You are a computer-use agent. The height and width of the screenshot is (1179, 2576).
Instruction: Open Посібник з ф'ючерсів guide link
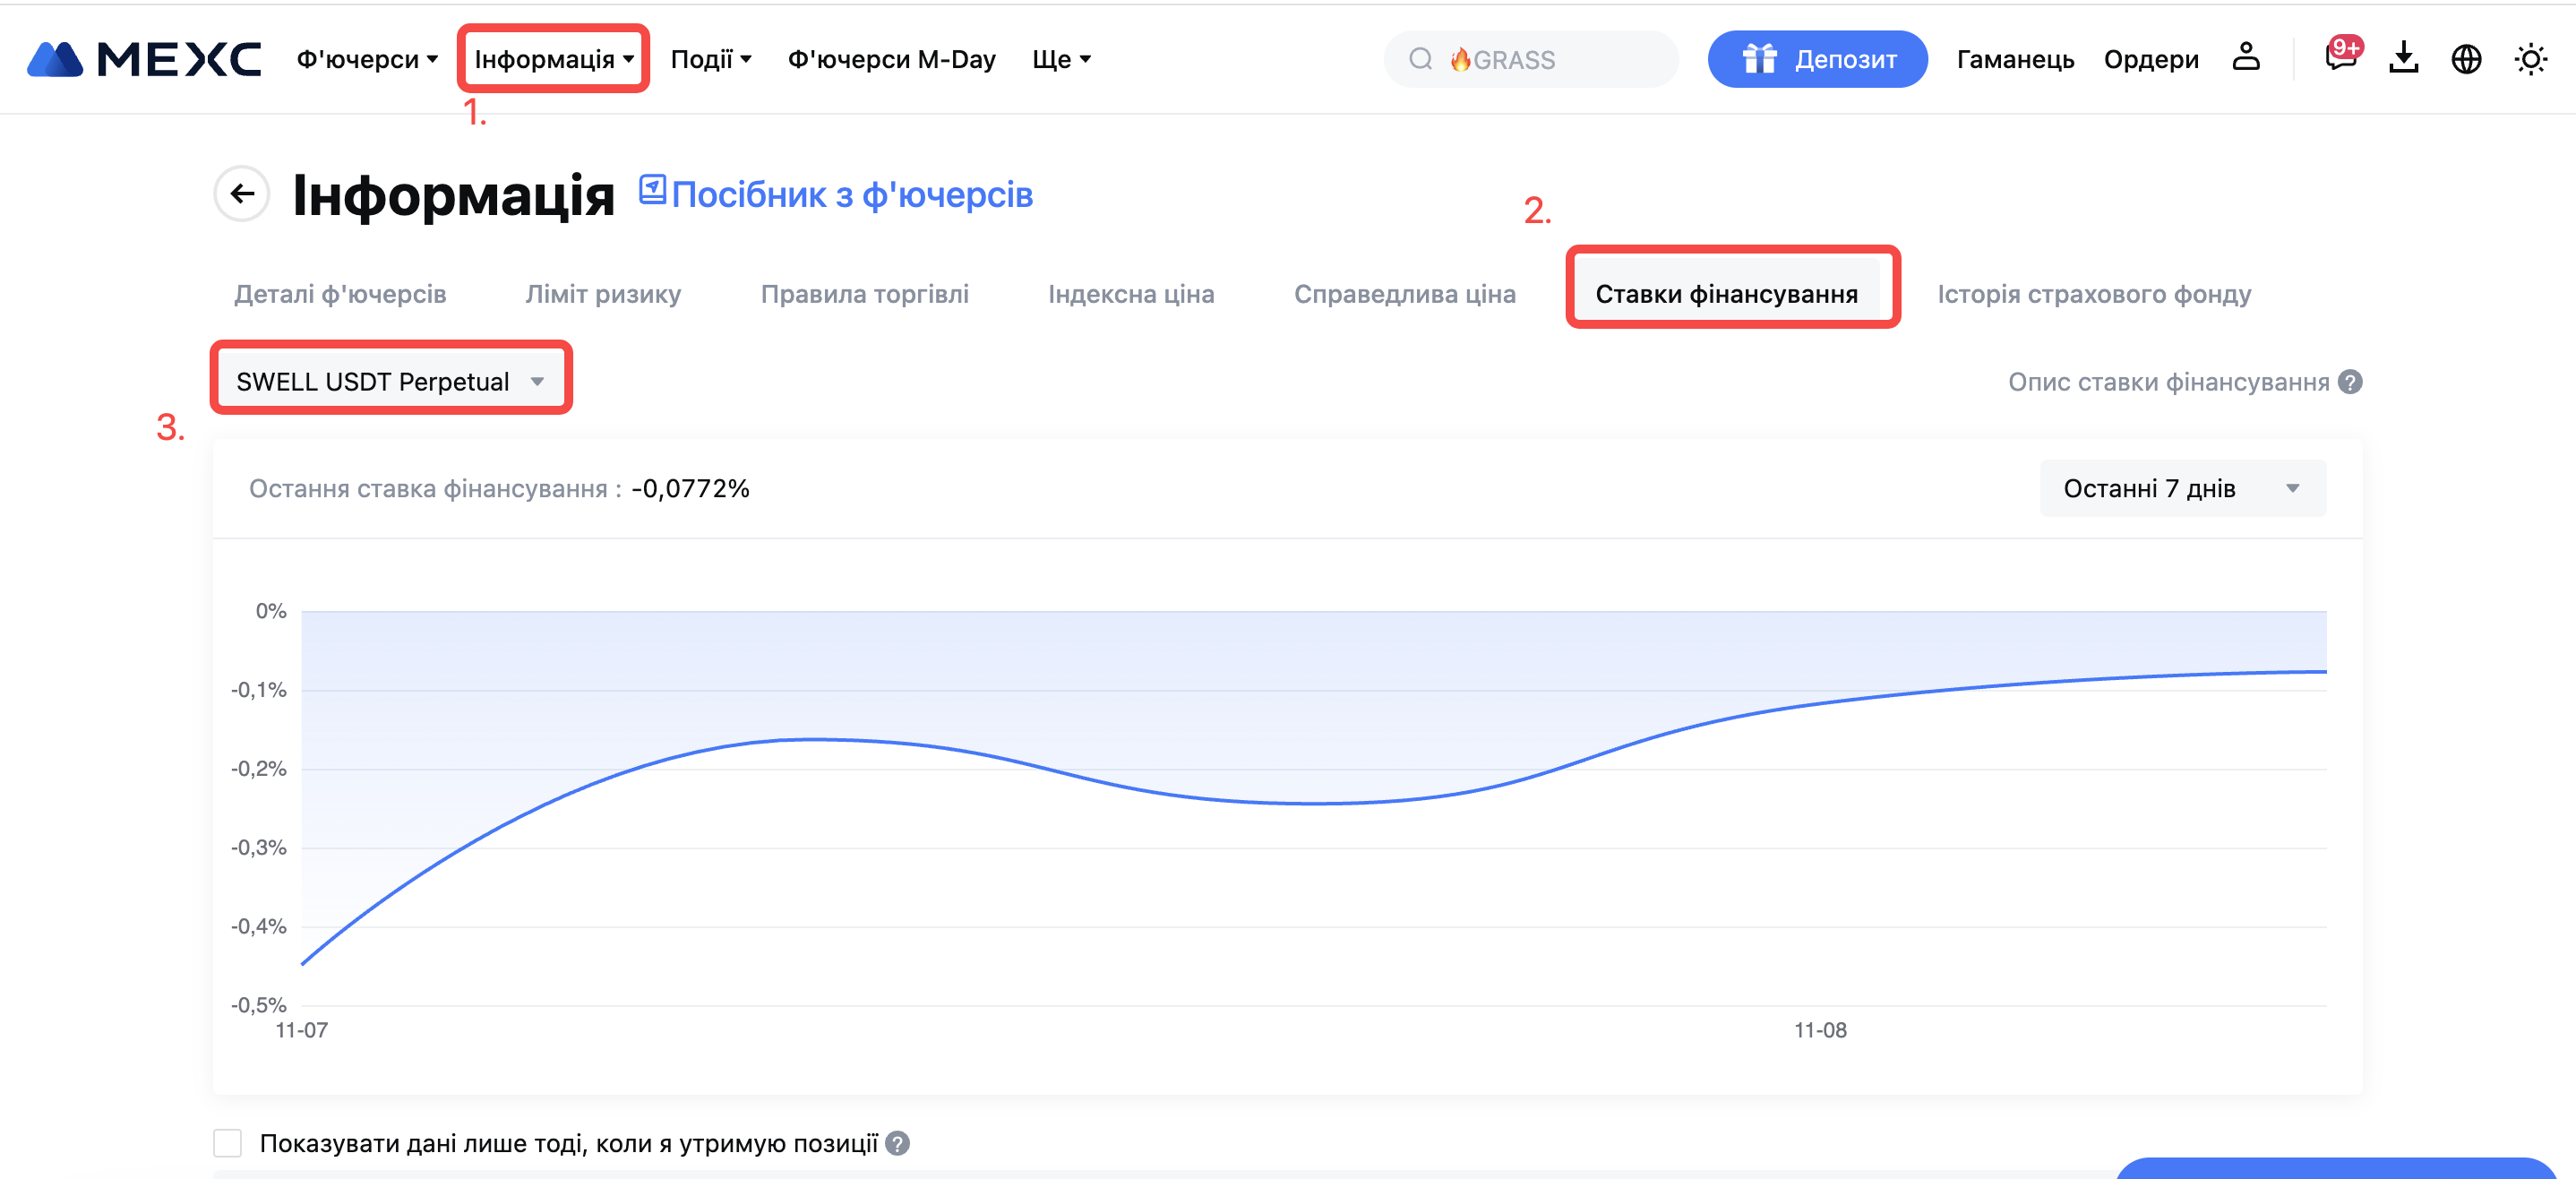click(x=836, y=194)
